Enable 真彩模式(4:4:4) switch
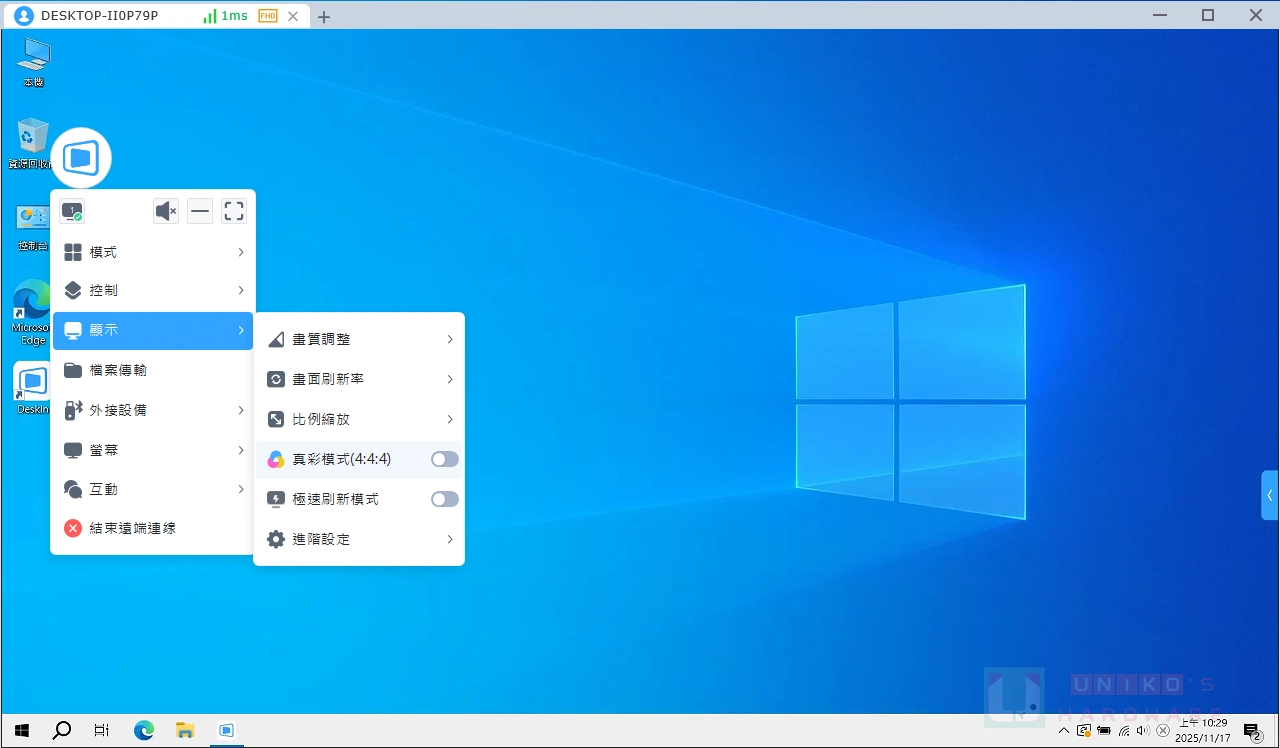The width and height of the screenshot is (1280, 748). 443,459
